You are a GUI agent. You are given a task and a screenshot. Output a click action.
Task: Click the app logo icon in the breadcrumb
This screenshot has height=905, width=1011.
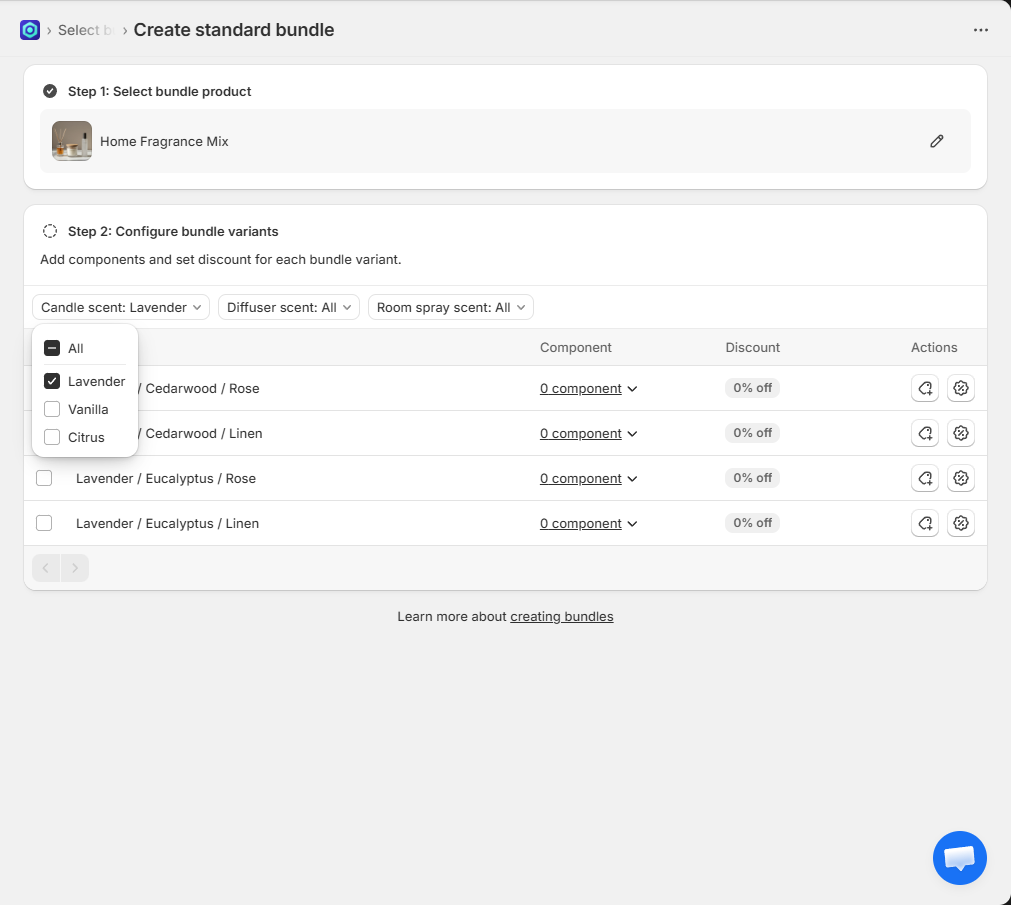pyautogui.click(x=30, y=30)
